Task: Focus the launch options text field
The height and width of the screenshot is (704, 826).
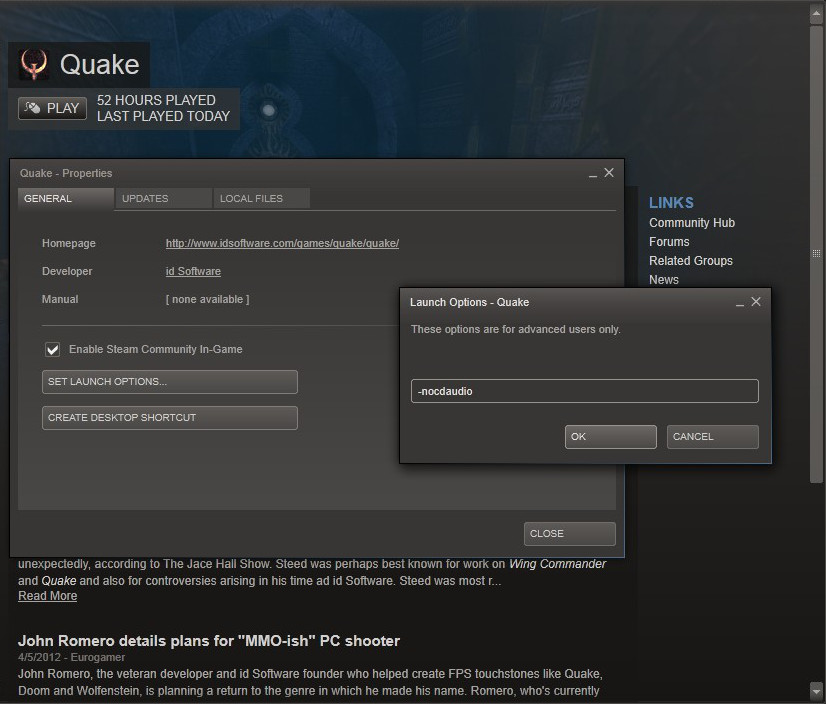Action: click(584, 391)
